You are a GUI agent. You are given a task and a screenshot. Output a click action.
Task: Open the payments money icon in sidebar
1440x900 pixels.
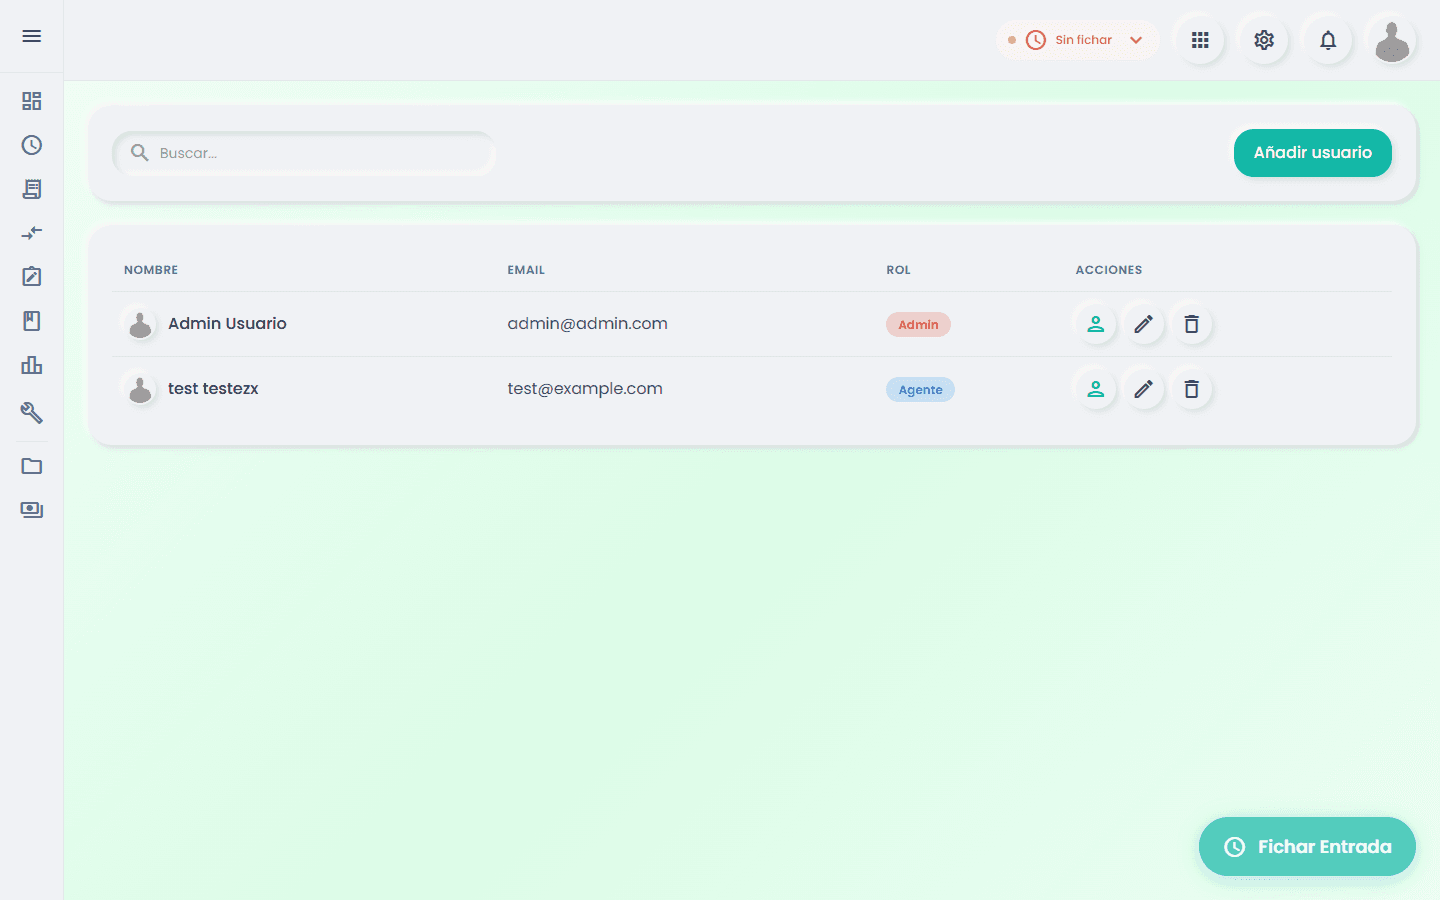(32, 510)
